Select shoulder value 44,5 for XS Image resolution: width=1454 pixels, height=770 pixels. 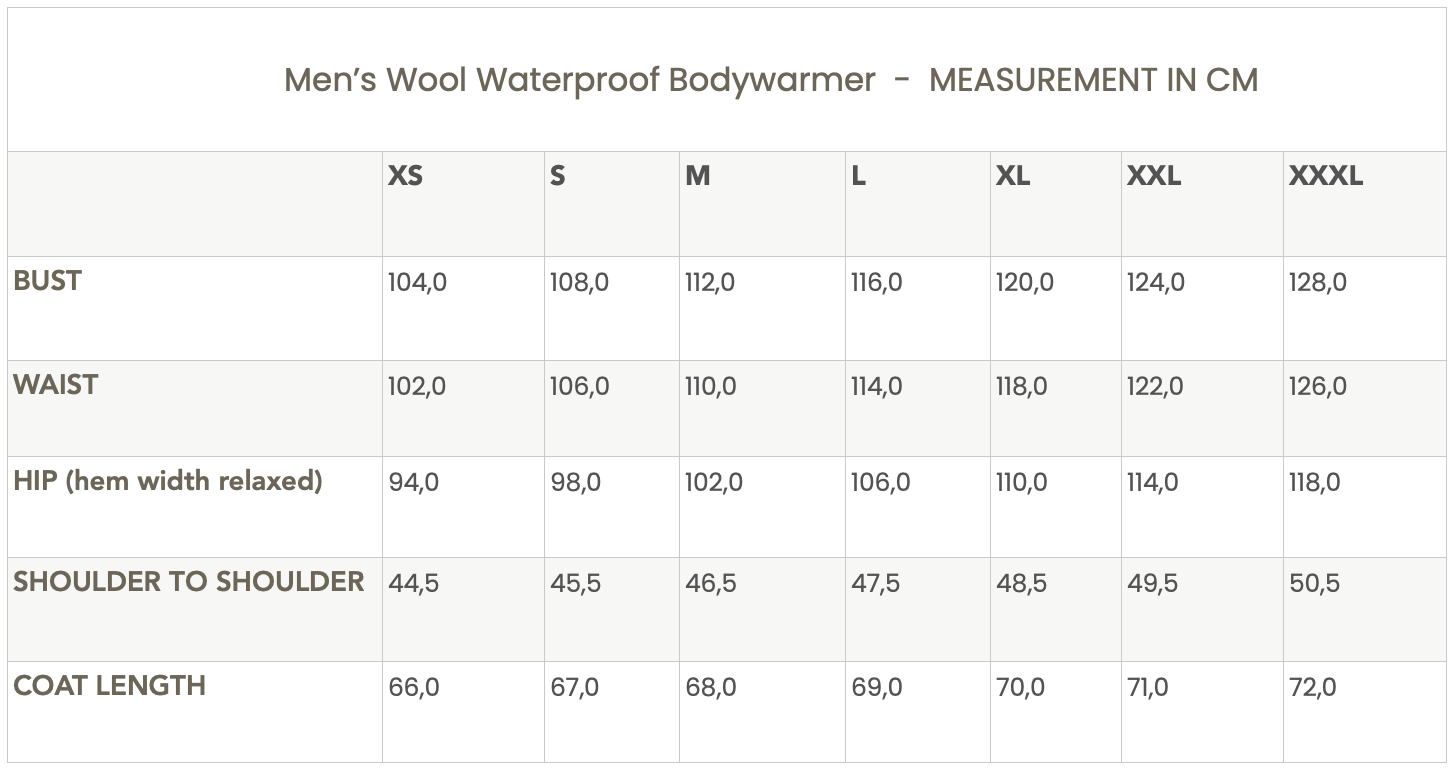pyautogui.click(x=413, y=584)
